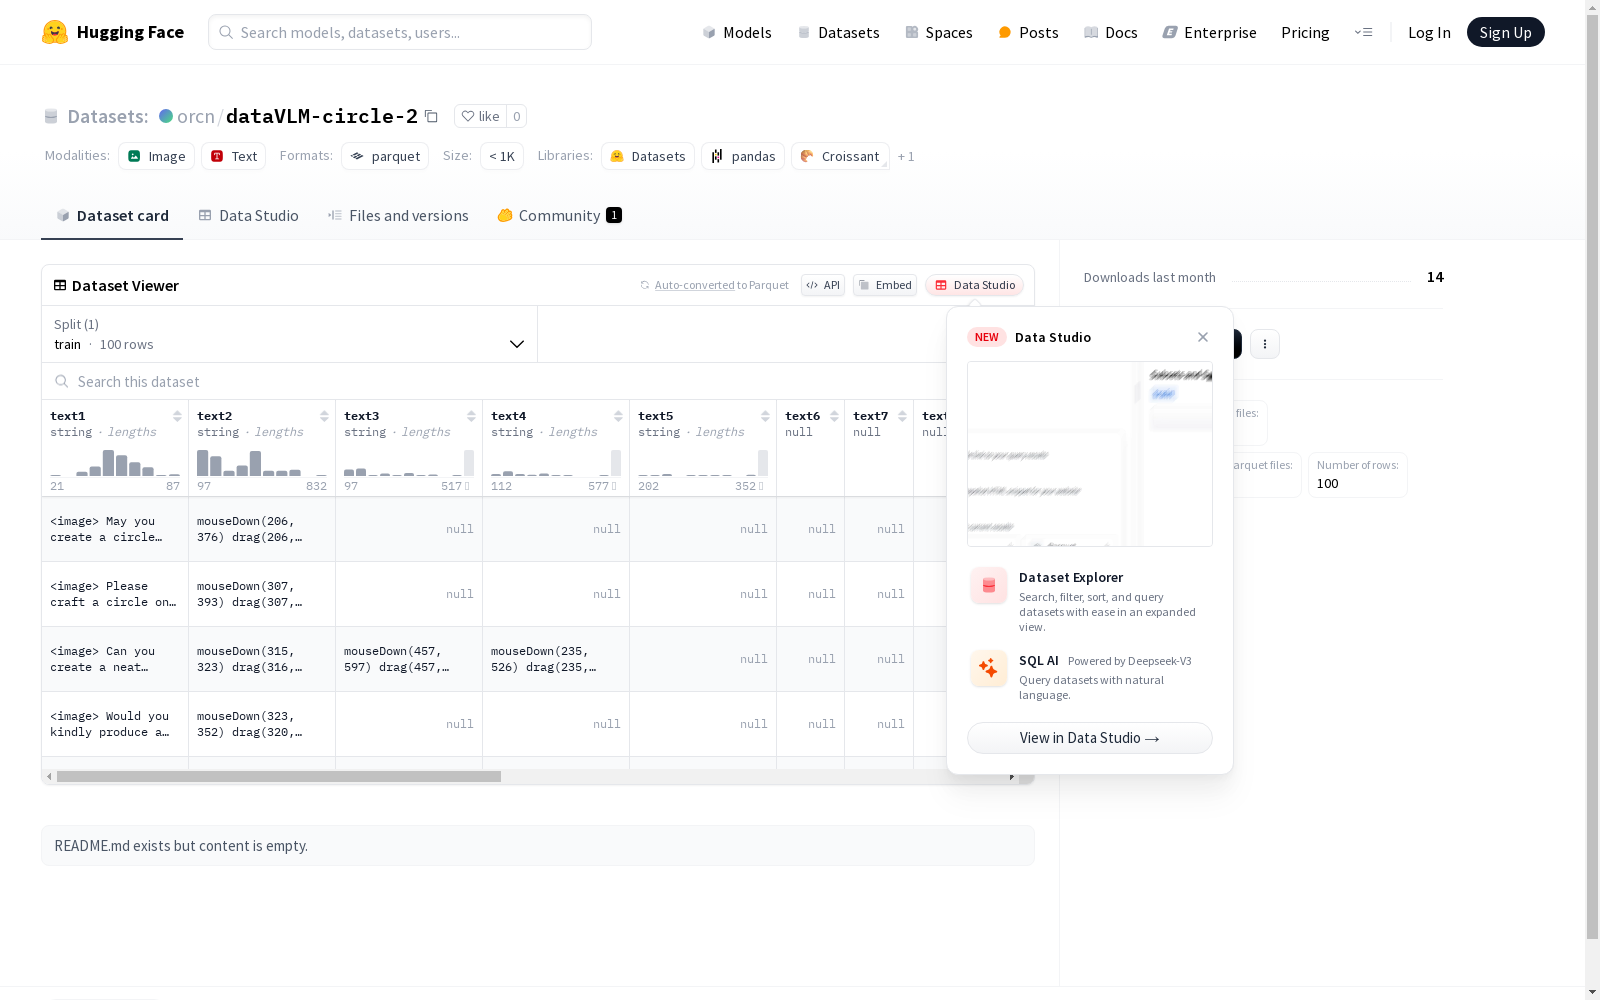Select the parquet format tag
Viewport: 1600px width, 1000px height.
click(385, 156)
